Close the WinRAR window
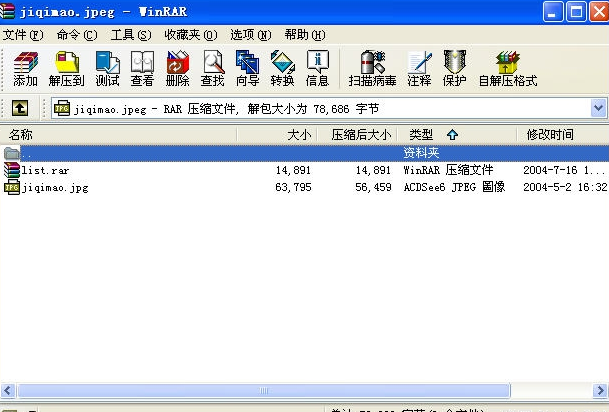 599,12
